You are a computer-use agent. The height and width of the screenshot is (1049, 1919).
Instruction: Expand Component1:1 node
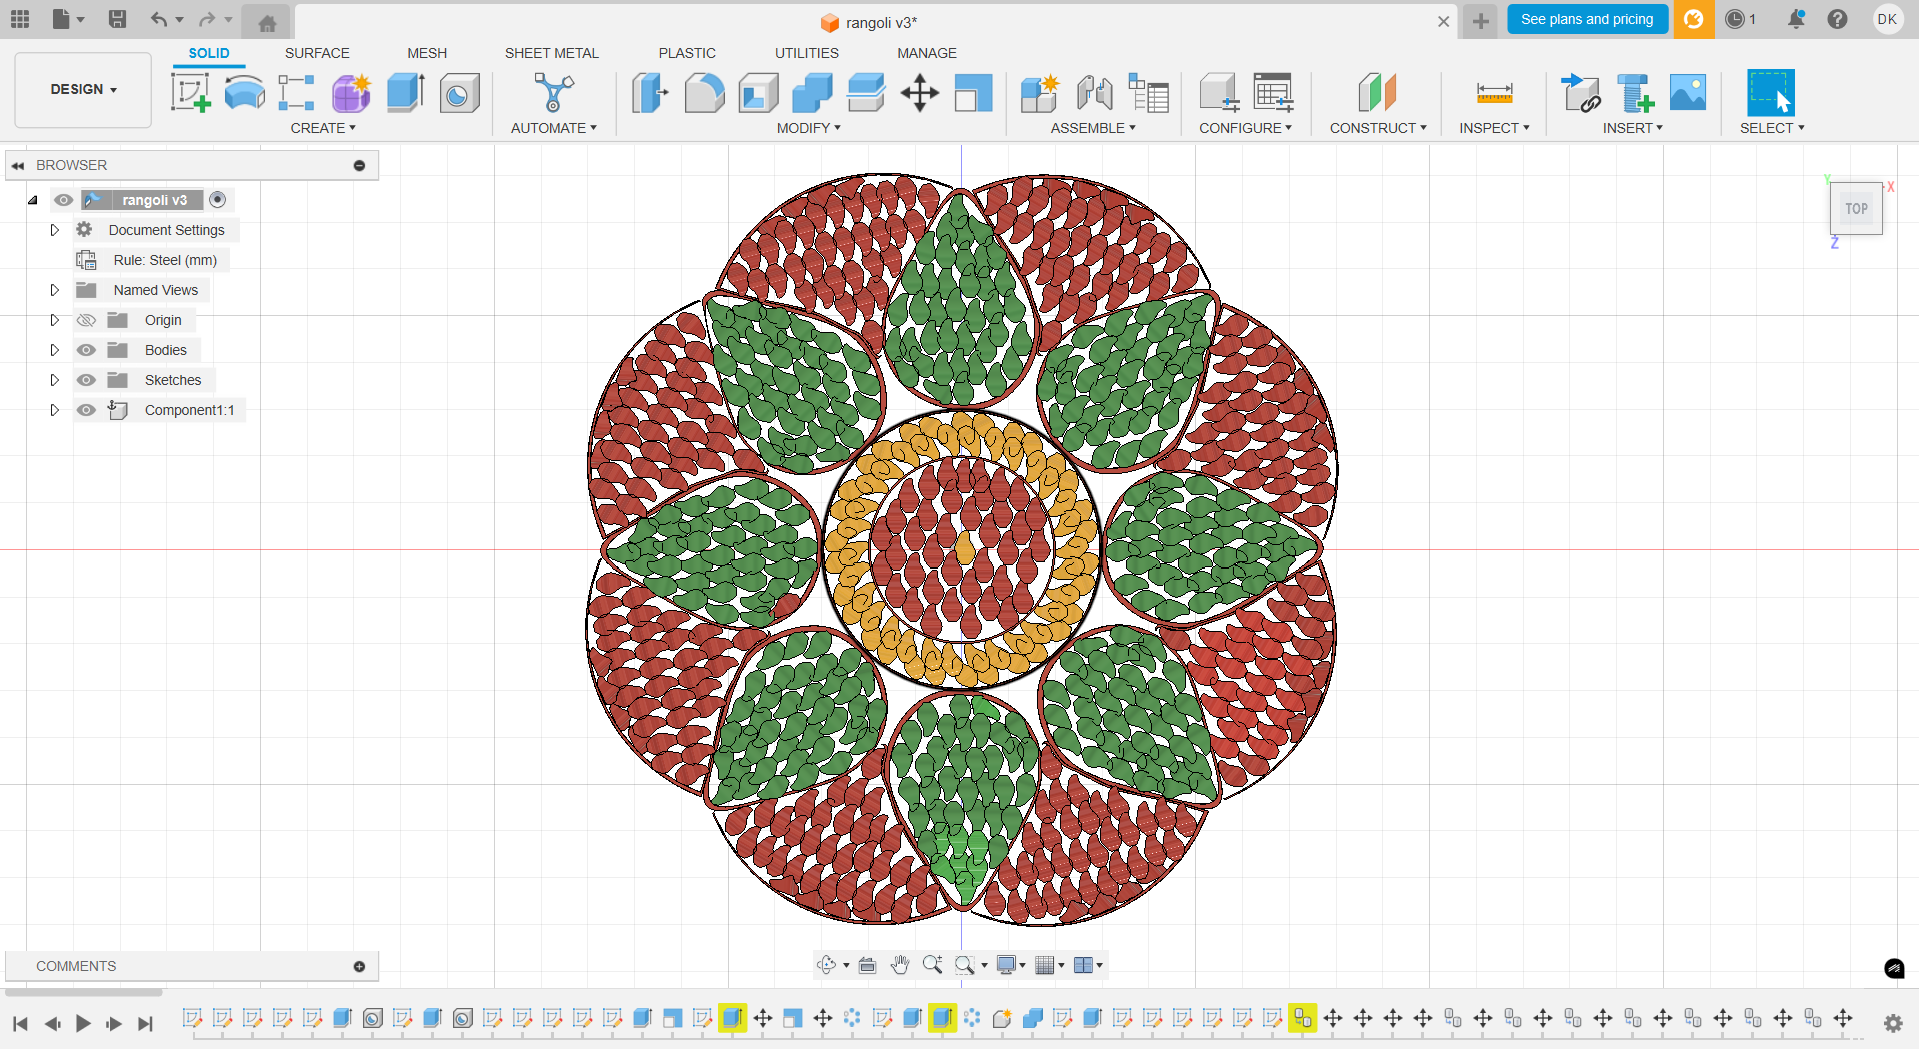tap(55, 410)
